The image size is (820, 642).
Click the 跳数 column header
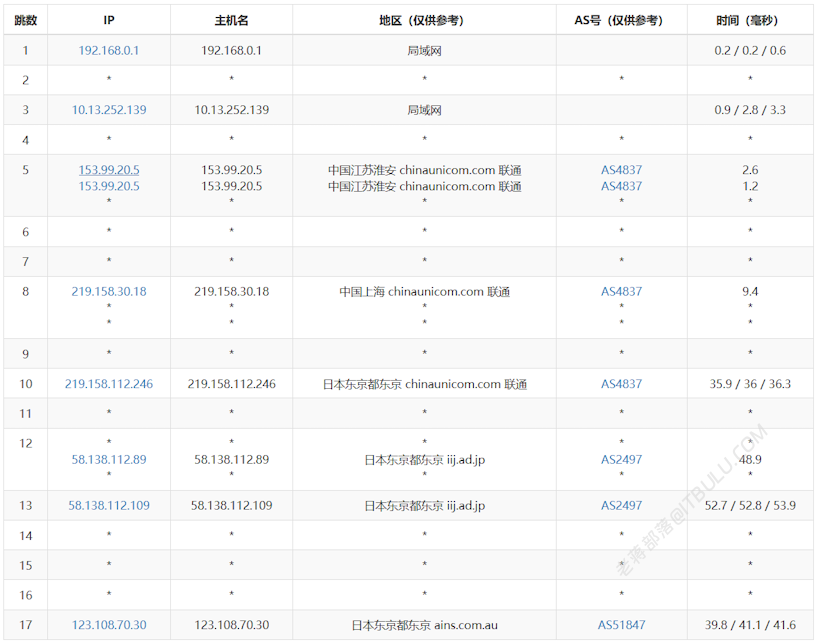pyautogui.click(x=26, y=20)
